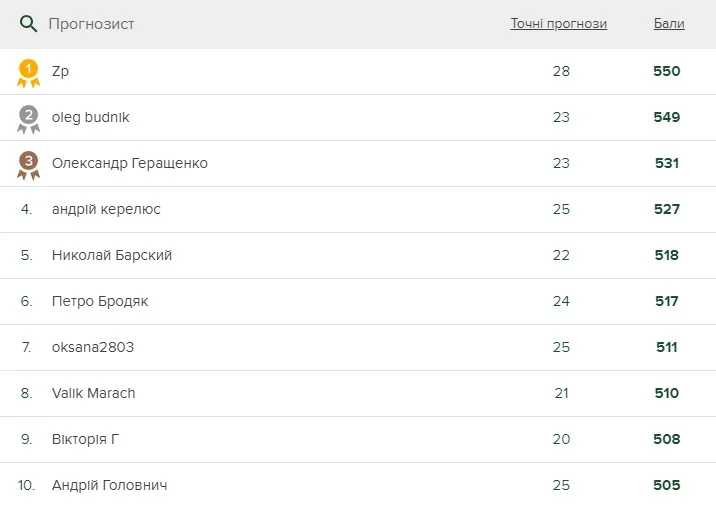Click the 550 points score
Image resolution: width=716 pixels, height=507 pixels.
coord(666,72)
